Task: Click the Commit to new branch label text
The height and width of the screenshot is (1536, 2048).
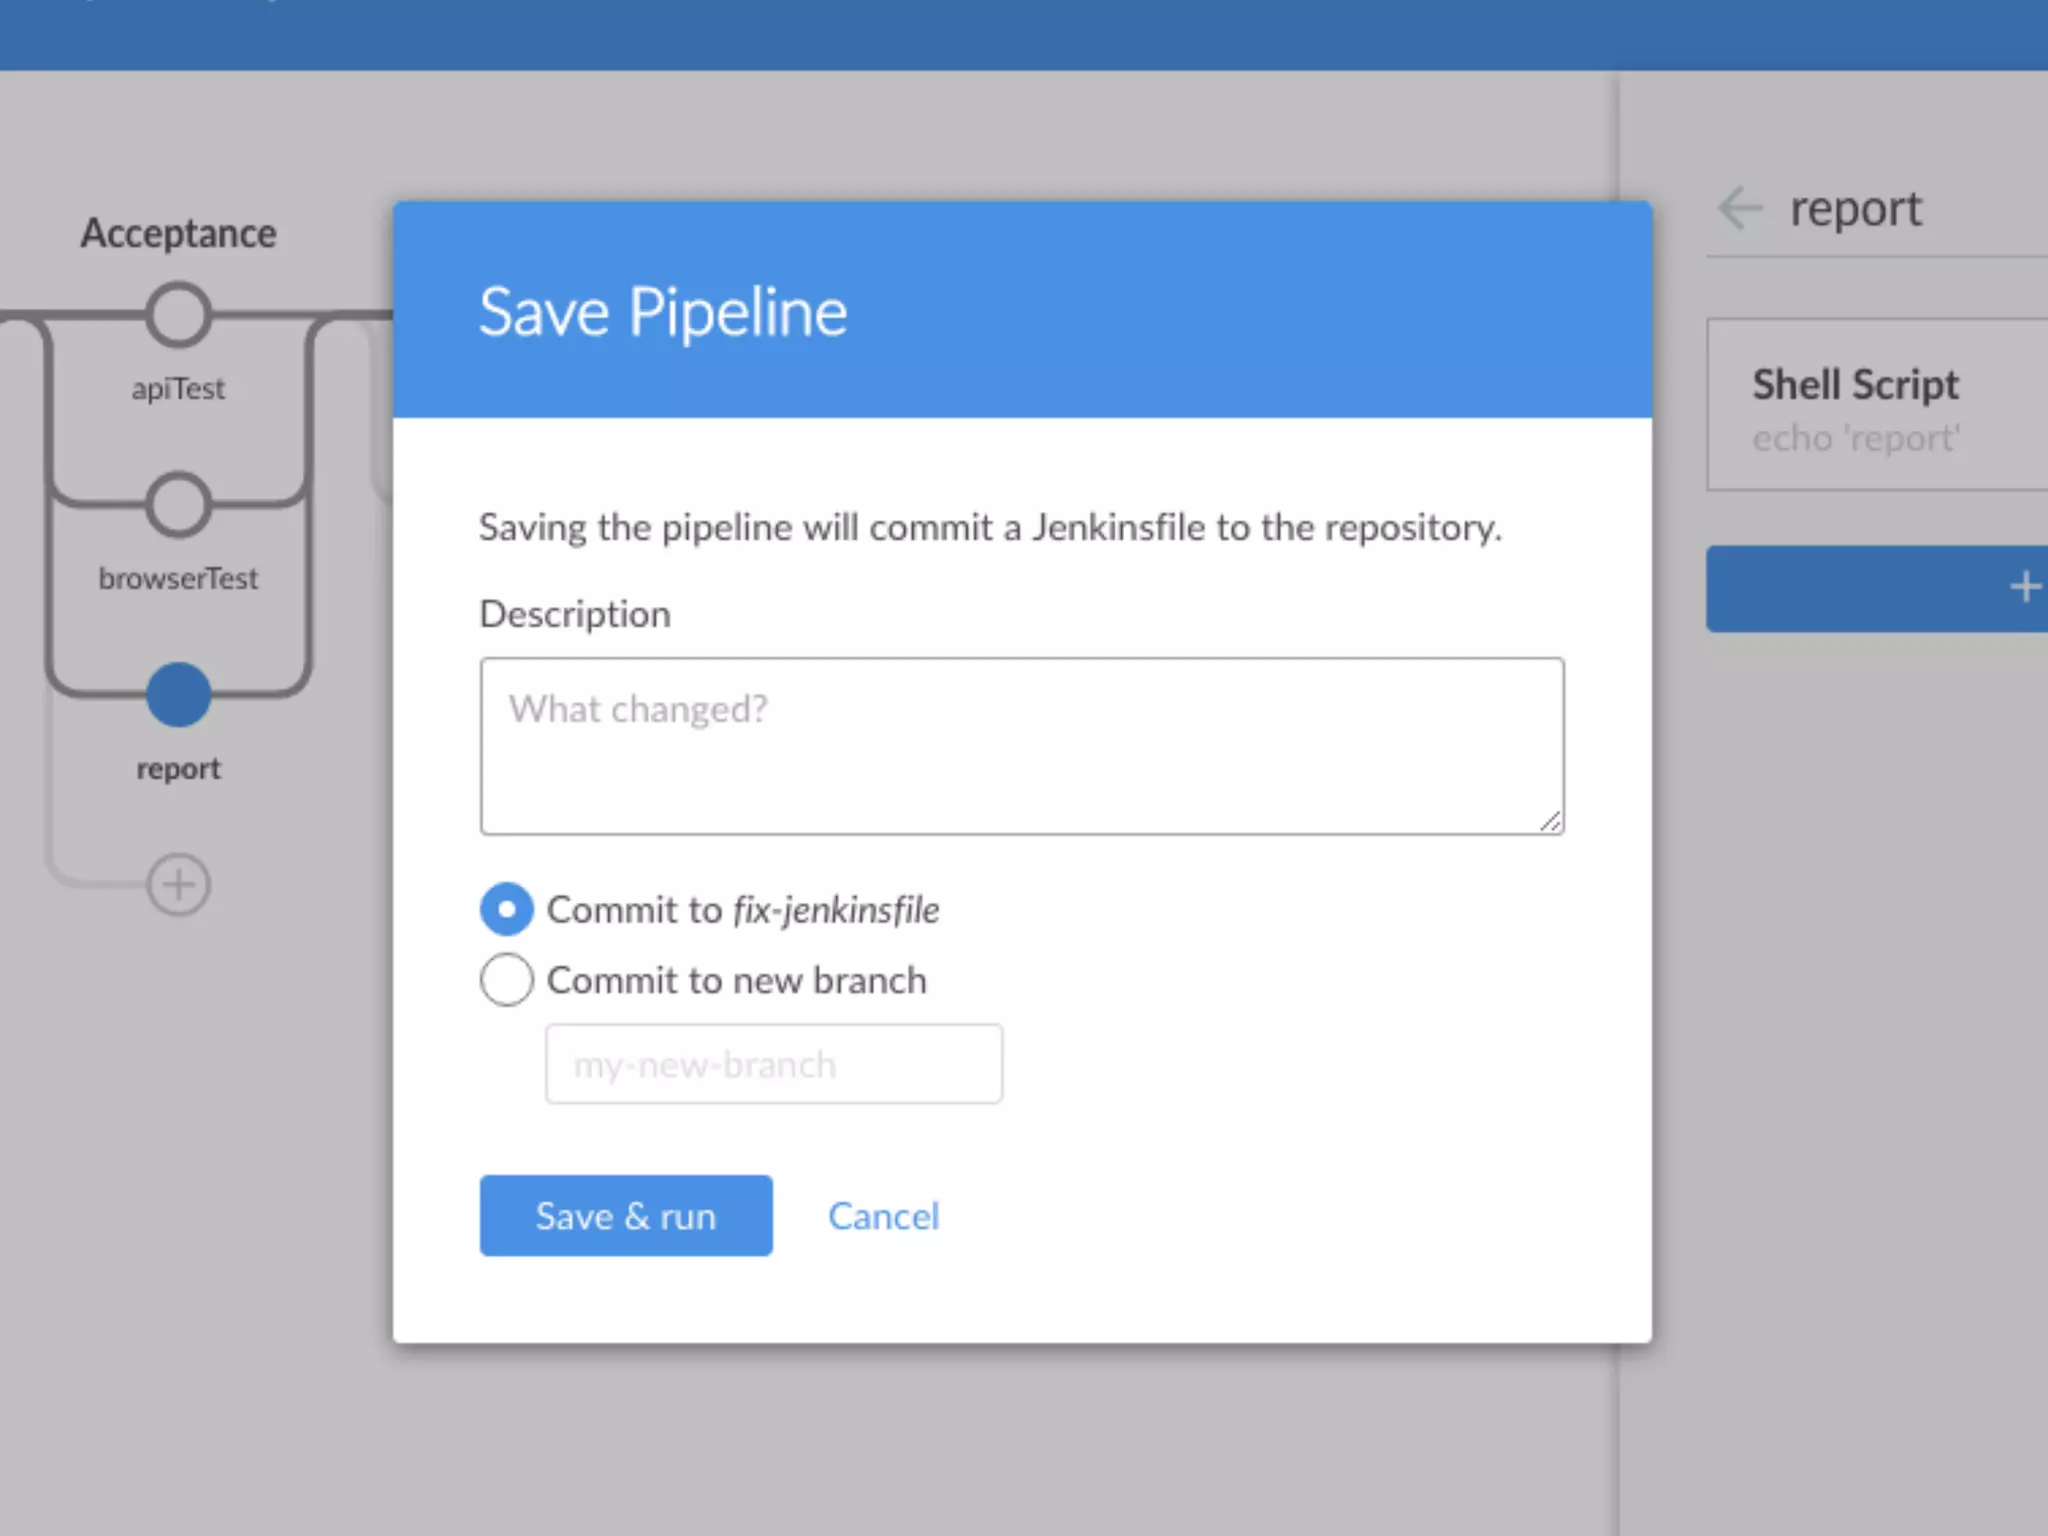Action: click(x=736, y=980)
